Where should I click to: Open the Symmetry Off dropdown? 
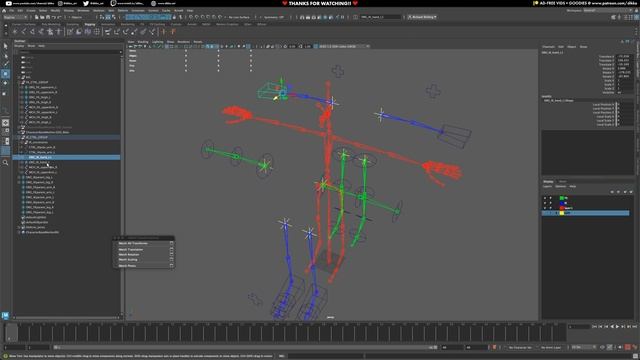click(274, 17)
